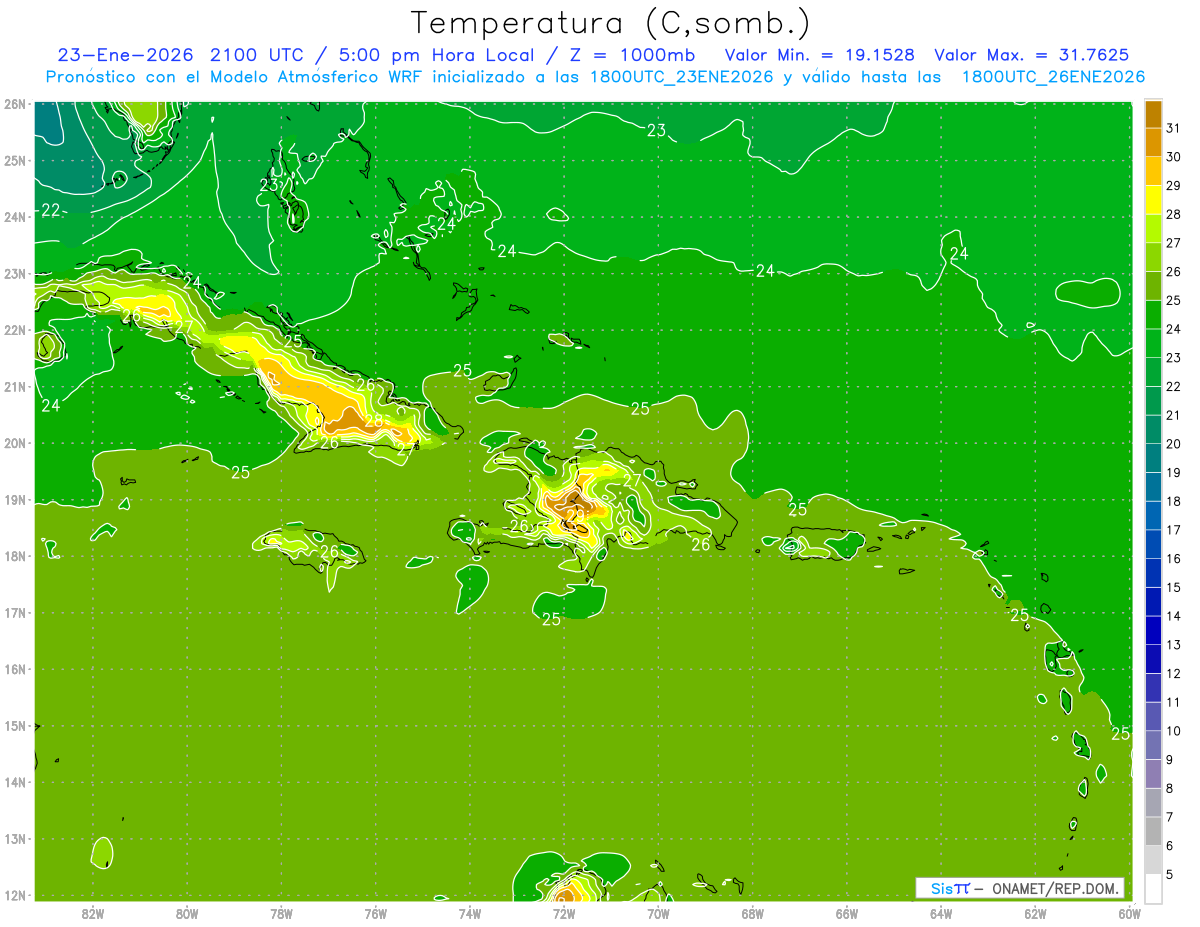The height and width of the screenshot is (927, 1200).
Task: Pick the deep blue swatch between 13 and 14
Action: 1153,631
